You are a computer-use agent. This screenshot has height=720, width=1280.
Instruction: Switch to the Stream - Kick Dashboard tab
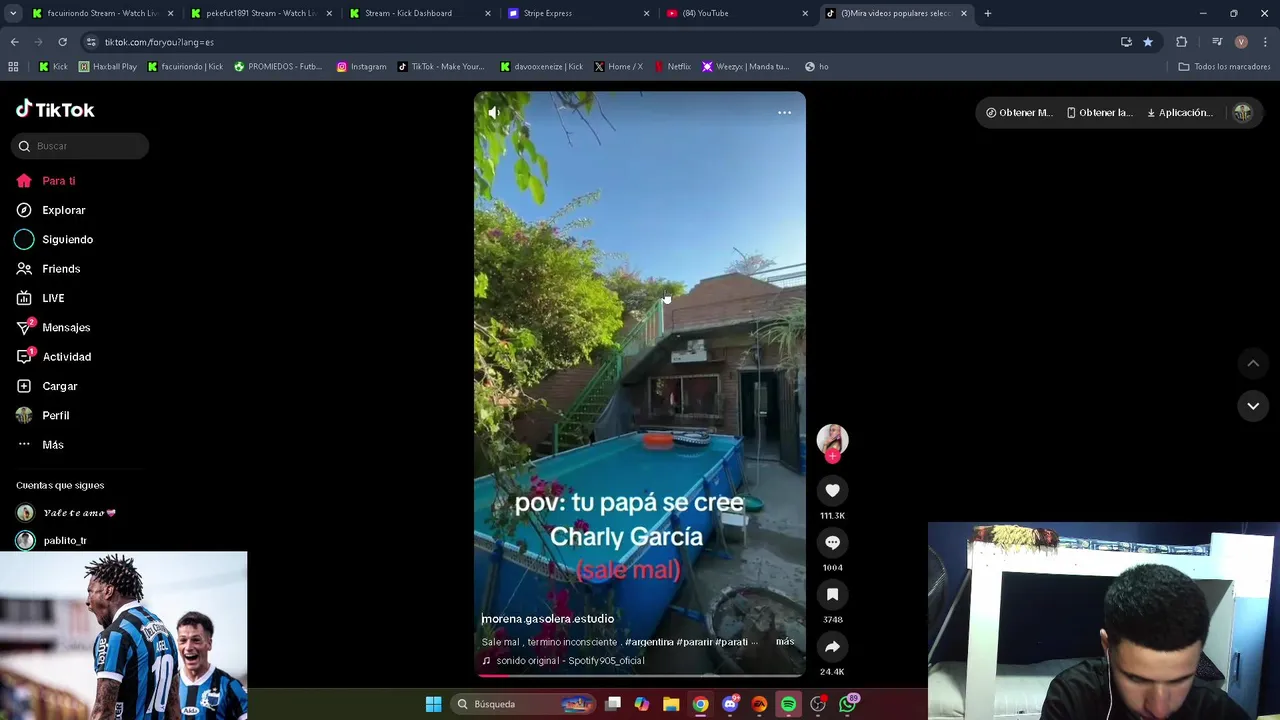click(420, 13)
